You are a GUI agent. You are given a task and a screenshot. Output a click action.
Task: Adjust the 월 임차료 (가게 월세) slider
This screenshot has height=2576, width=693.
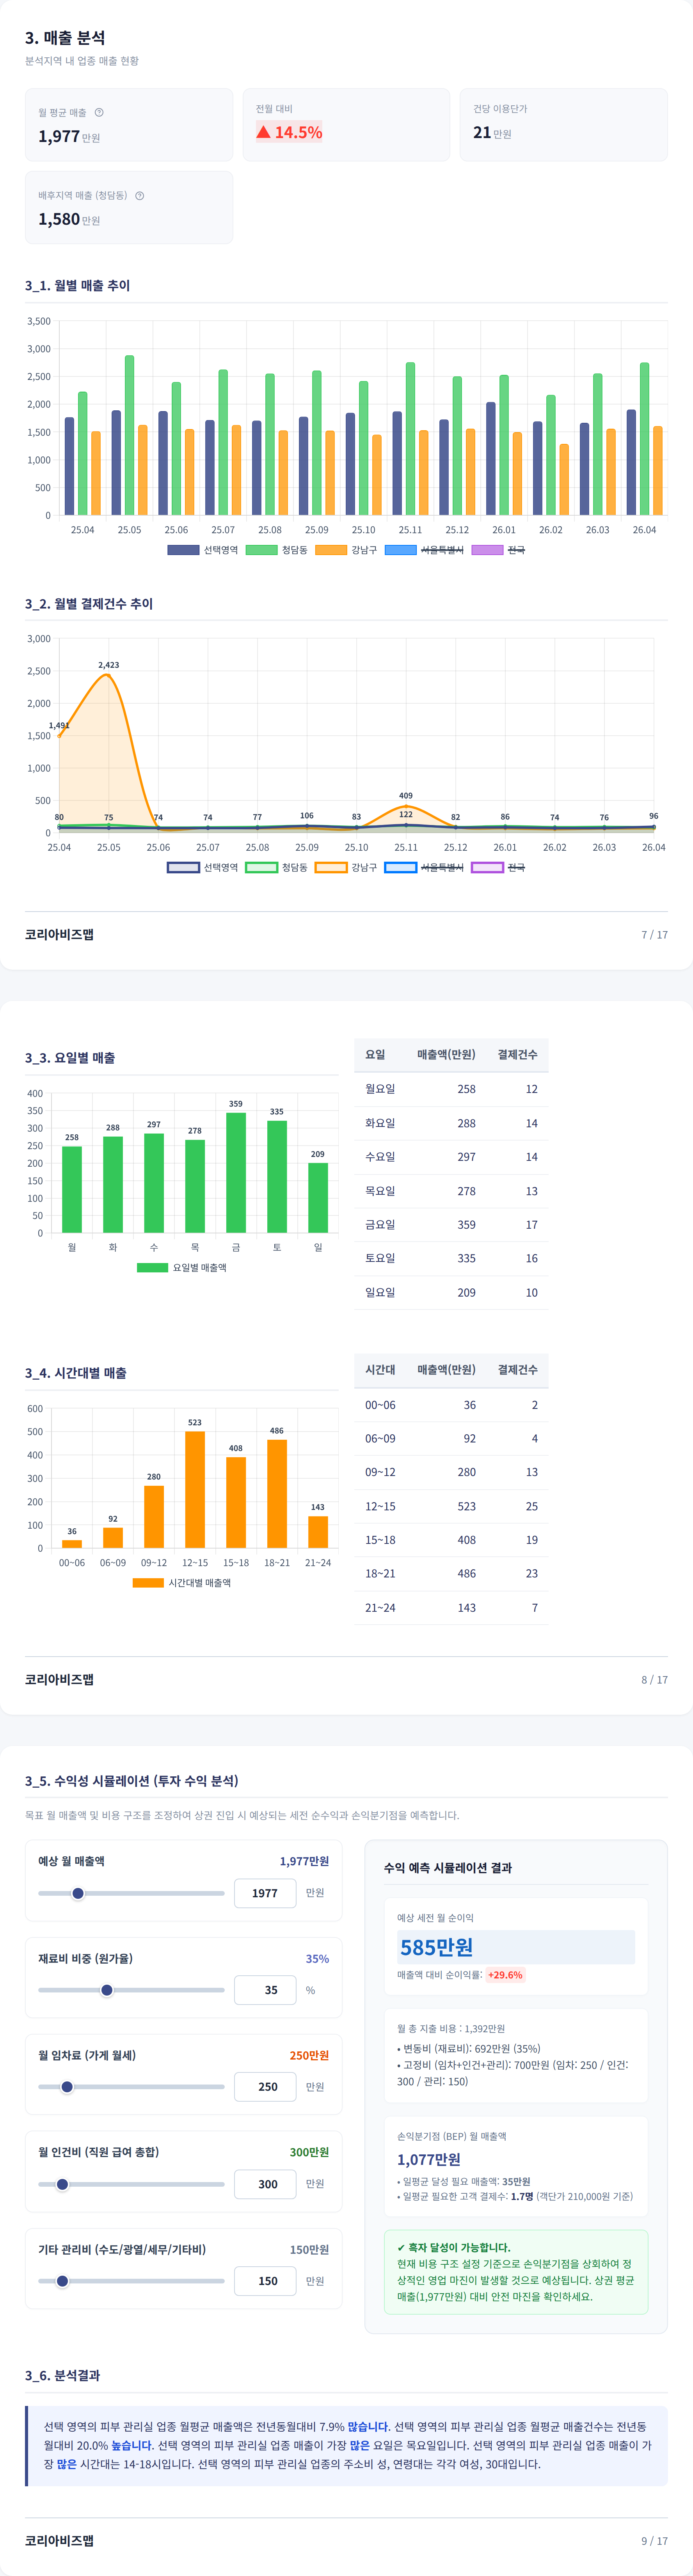[x=131, y=2087]
